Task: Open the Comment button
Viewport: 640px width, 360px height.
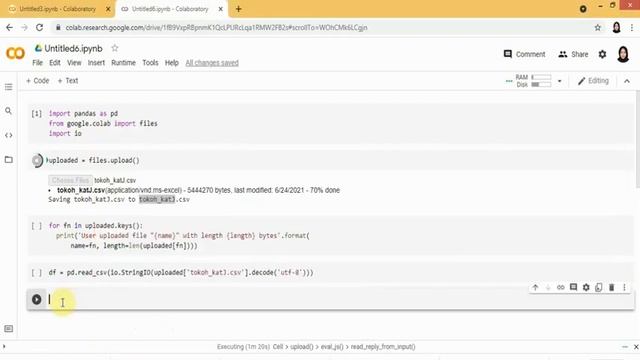Action: (524, 54)
